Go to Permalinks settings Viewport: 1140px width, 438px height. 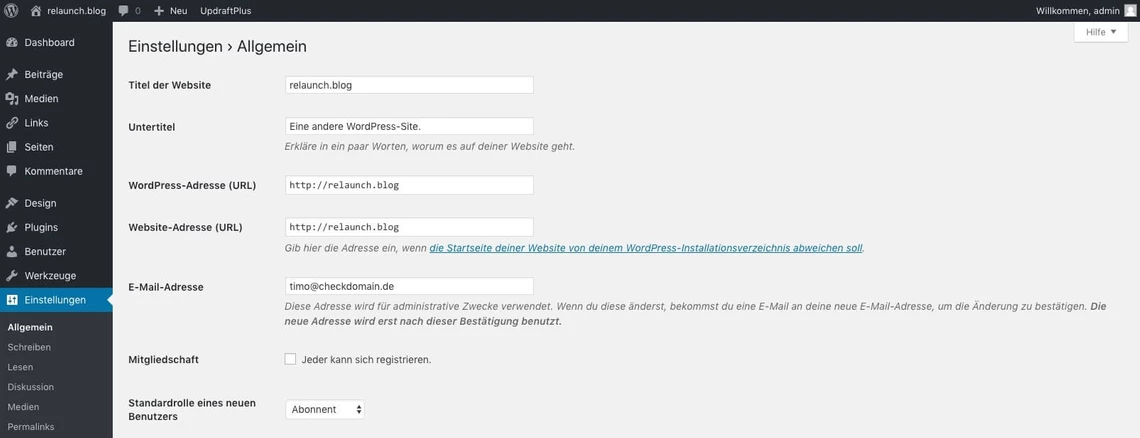point(31,427)
